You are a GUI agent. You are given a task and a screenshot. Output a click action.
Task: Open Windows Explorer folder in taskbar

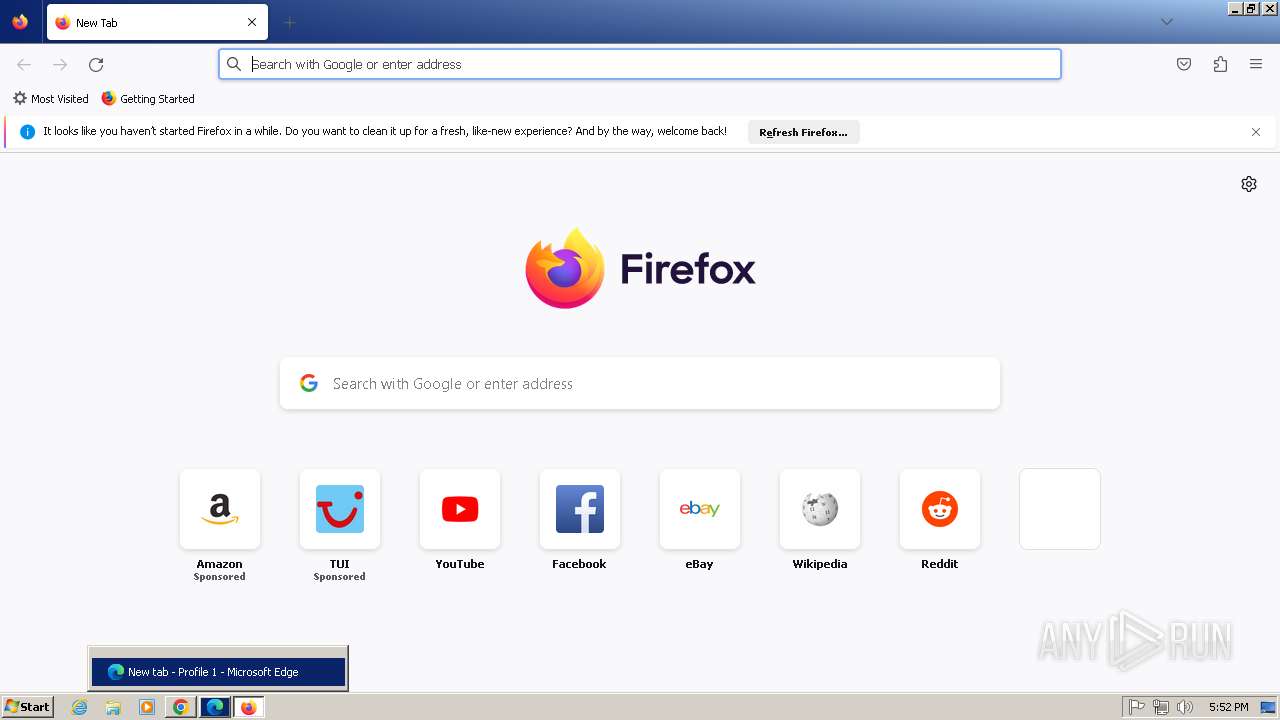pos(113,707)
